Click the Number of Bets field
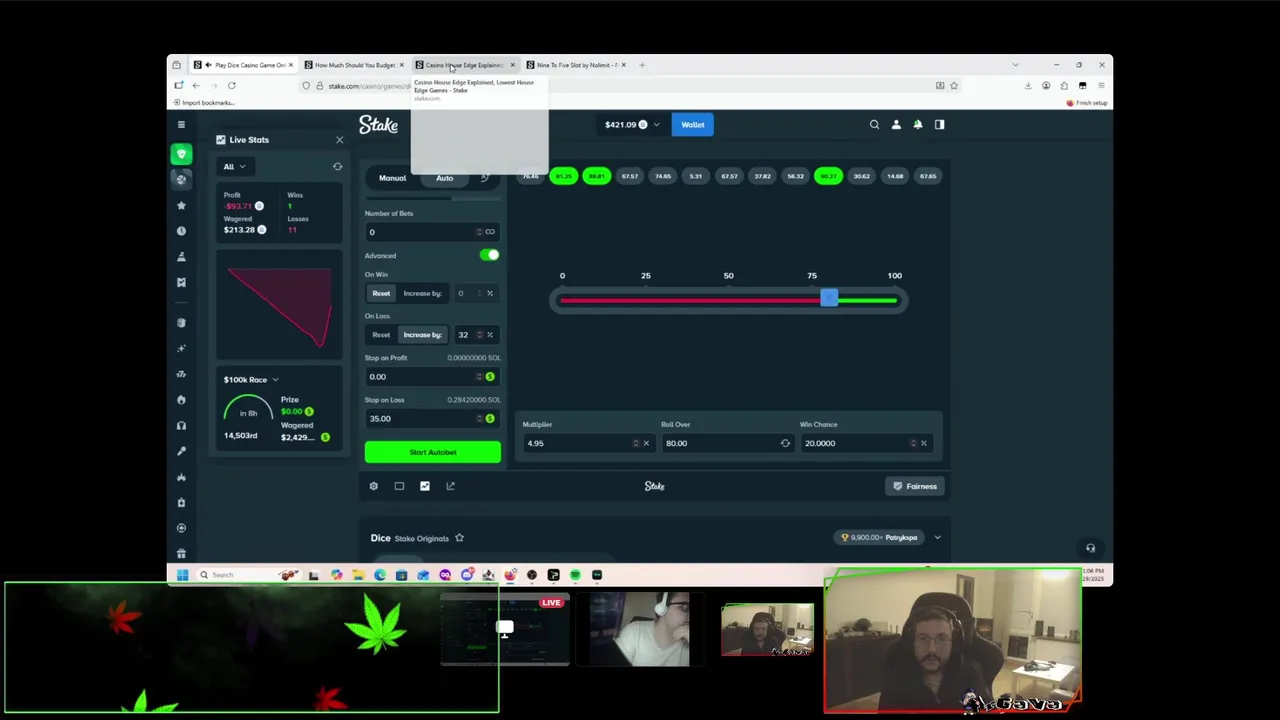 [422, 232]
